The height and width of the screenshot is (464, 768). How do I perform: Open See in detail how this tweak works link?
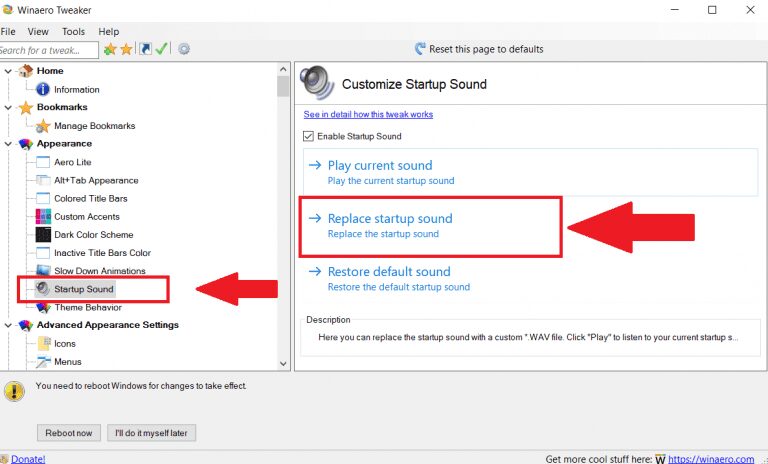[x=368, y=114]
